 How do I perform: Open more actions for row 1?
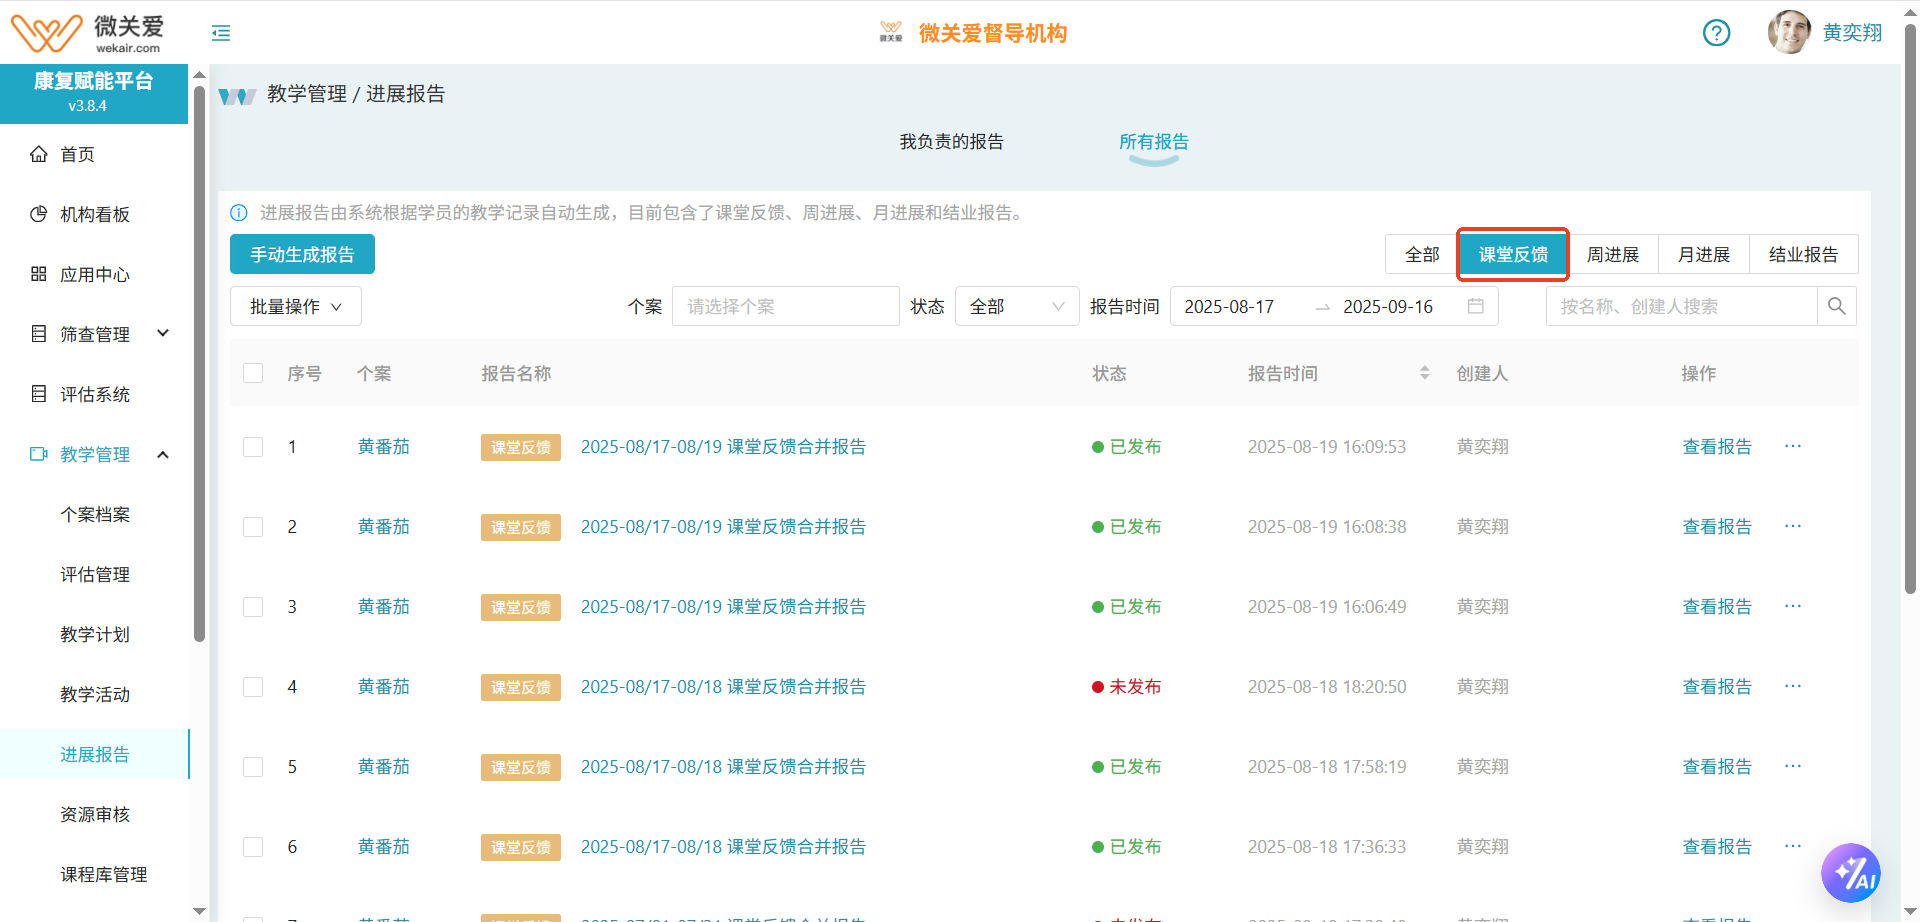pyautogui.click(x=1792, y=446)
